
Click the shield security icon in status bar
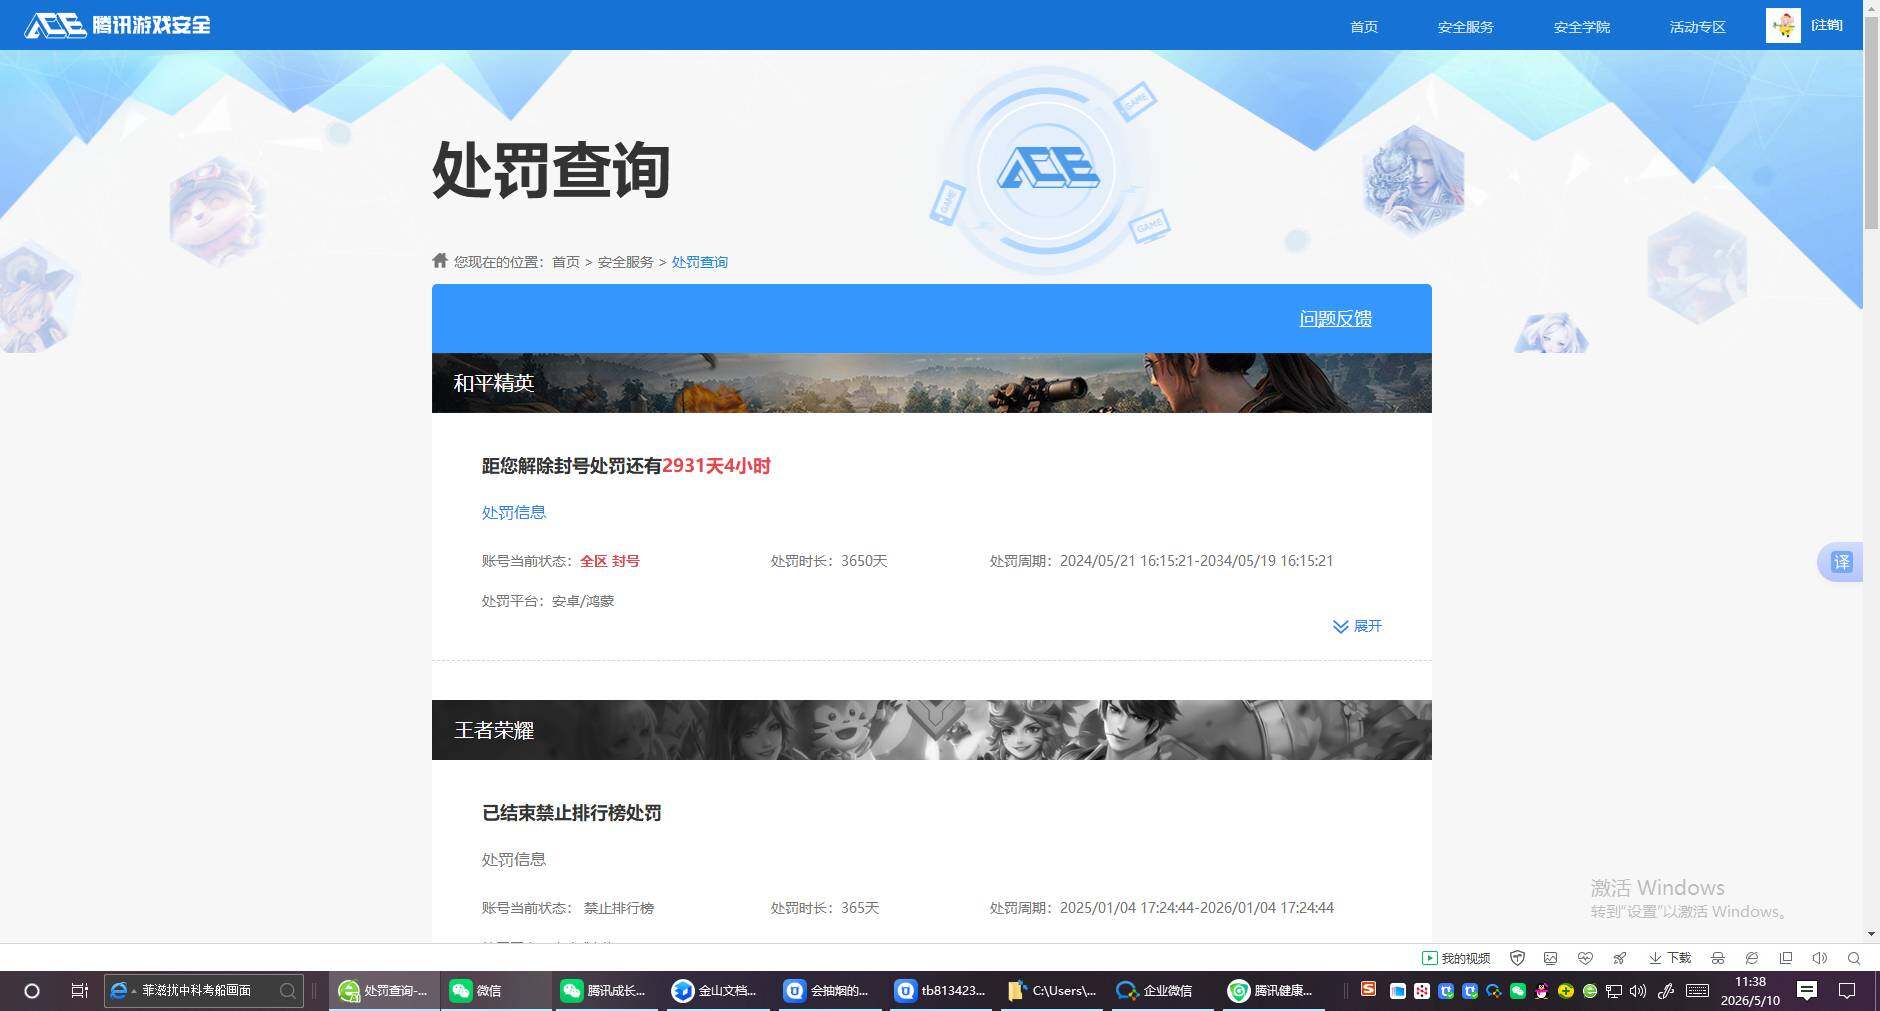tap(1518, 958)
